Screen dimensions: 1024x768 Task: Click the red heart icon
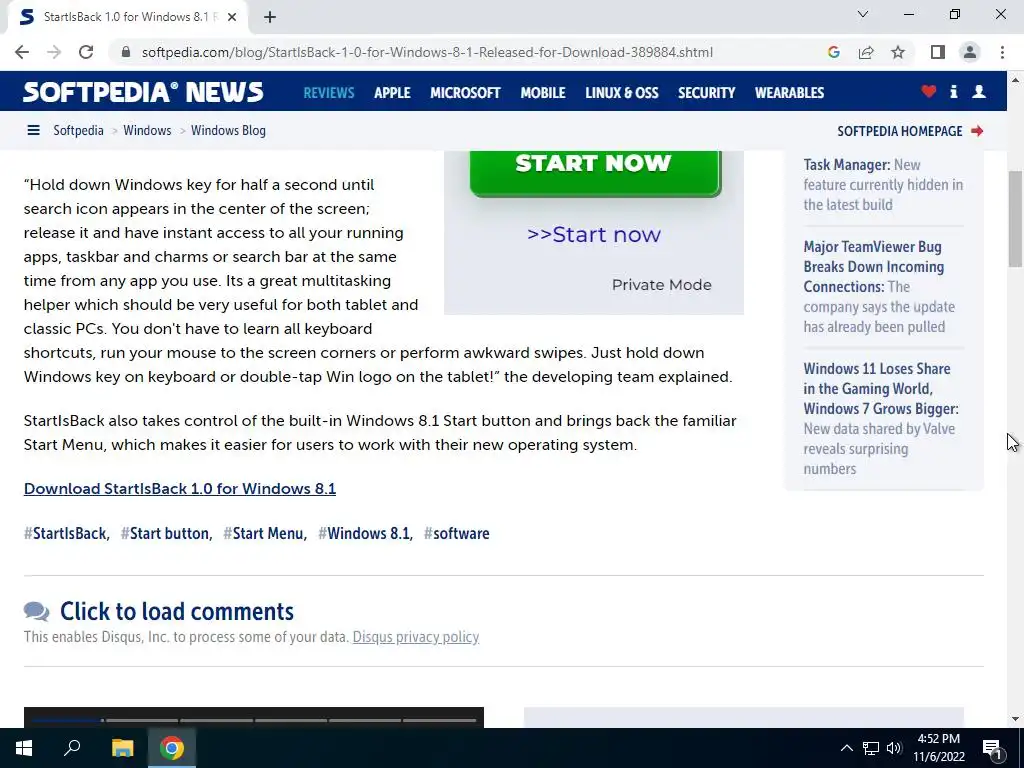(x=929, y=91)
